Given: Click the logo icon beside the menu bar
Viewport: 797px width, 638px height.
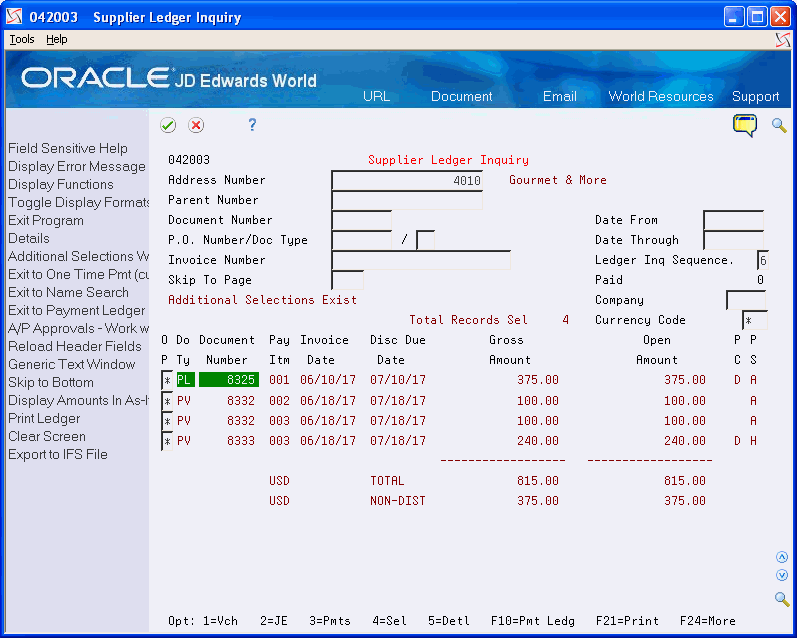Looking at the screenshot, I should coord(783,40).
